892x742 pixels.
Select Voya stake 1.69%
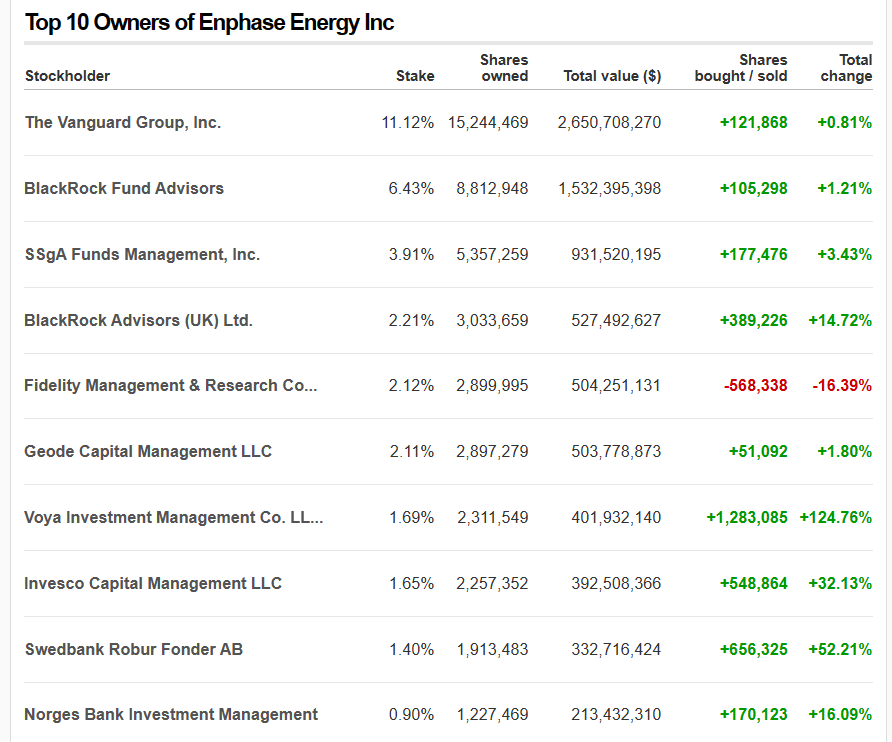411,517
